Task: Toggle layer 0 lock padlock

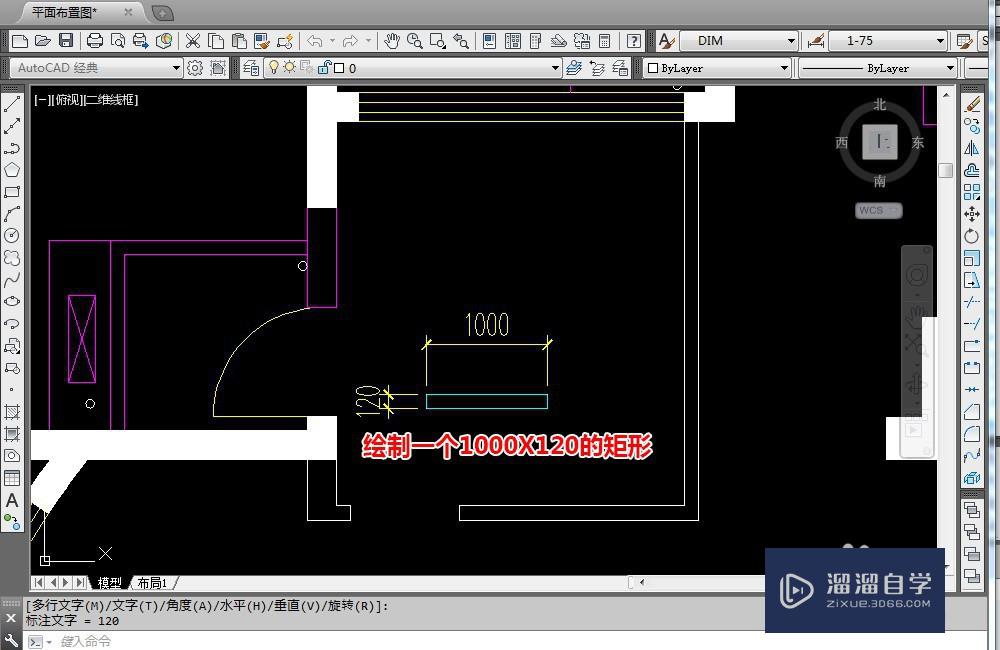Action: pyautogui.click(x=325, y=67)
